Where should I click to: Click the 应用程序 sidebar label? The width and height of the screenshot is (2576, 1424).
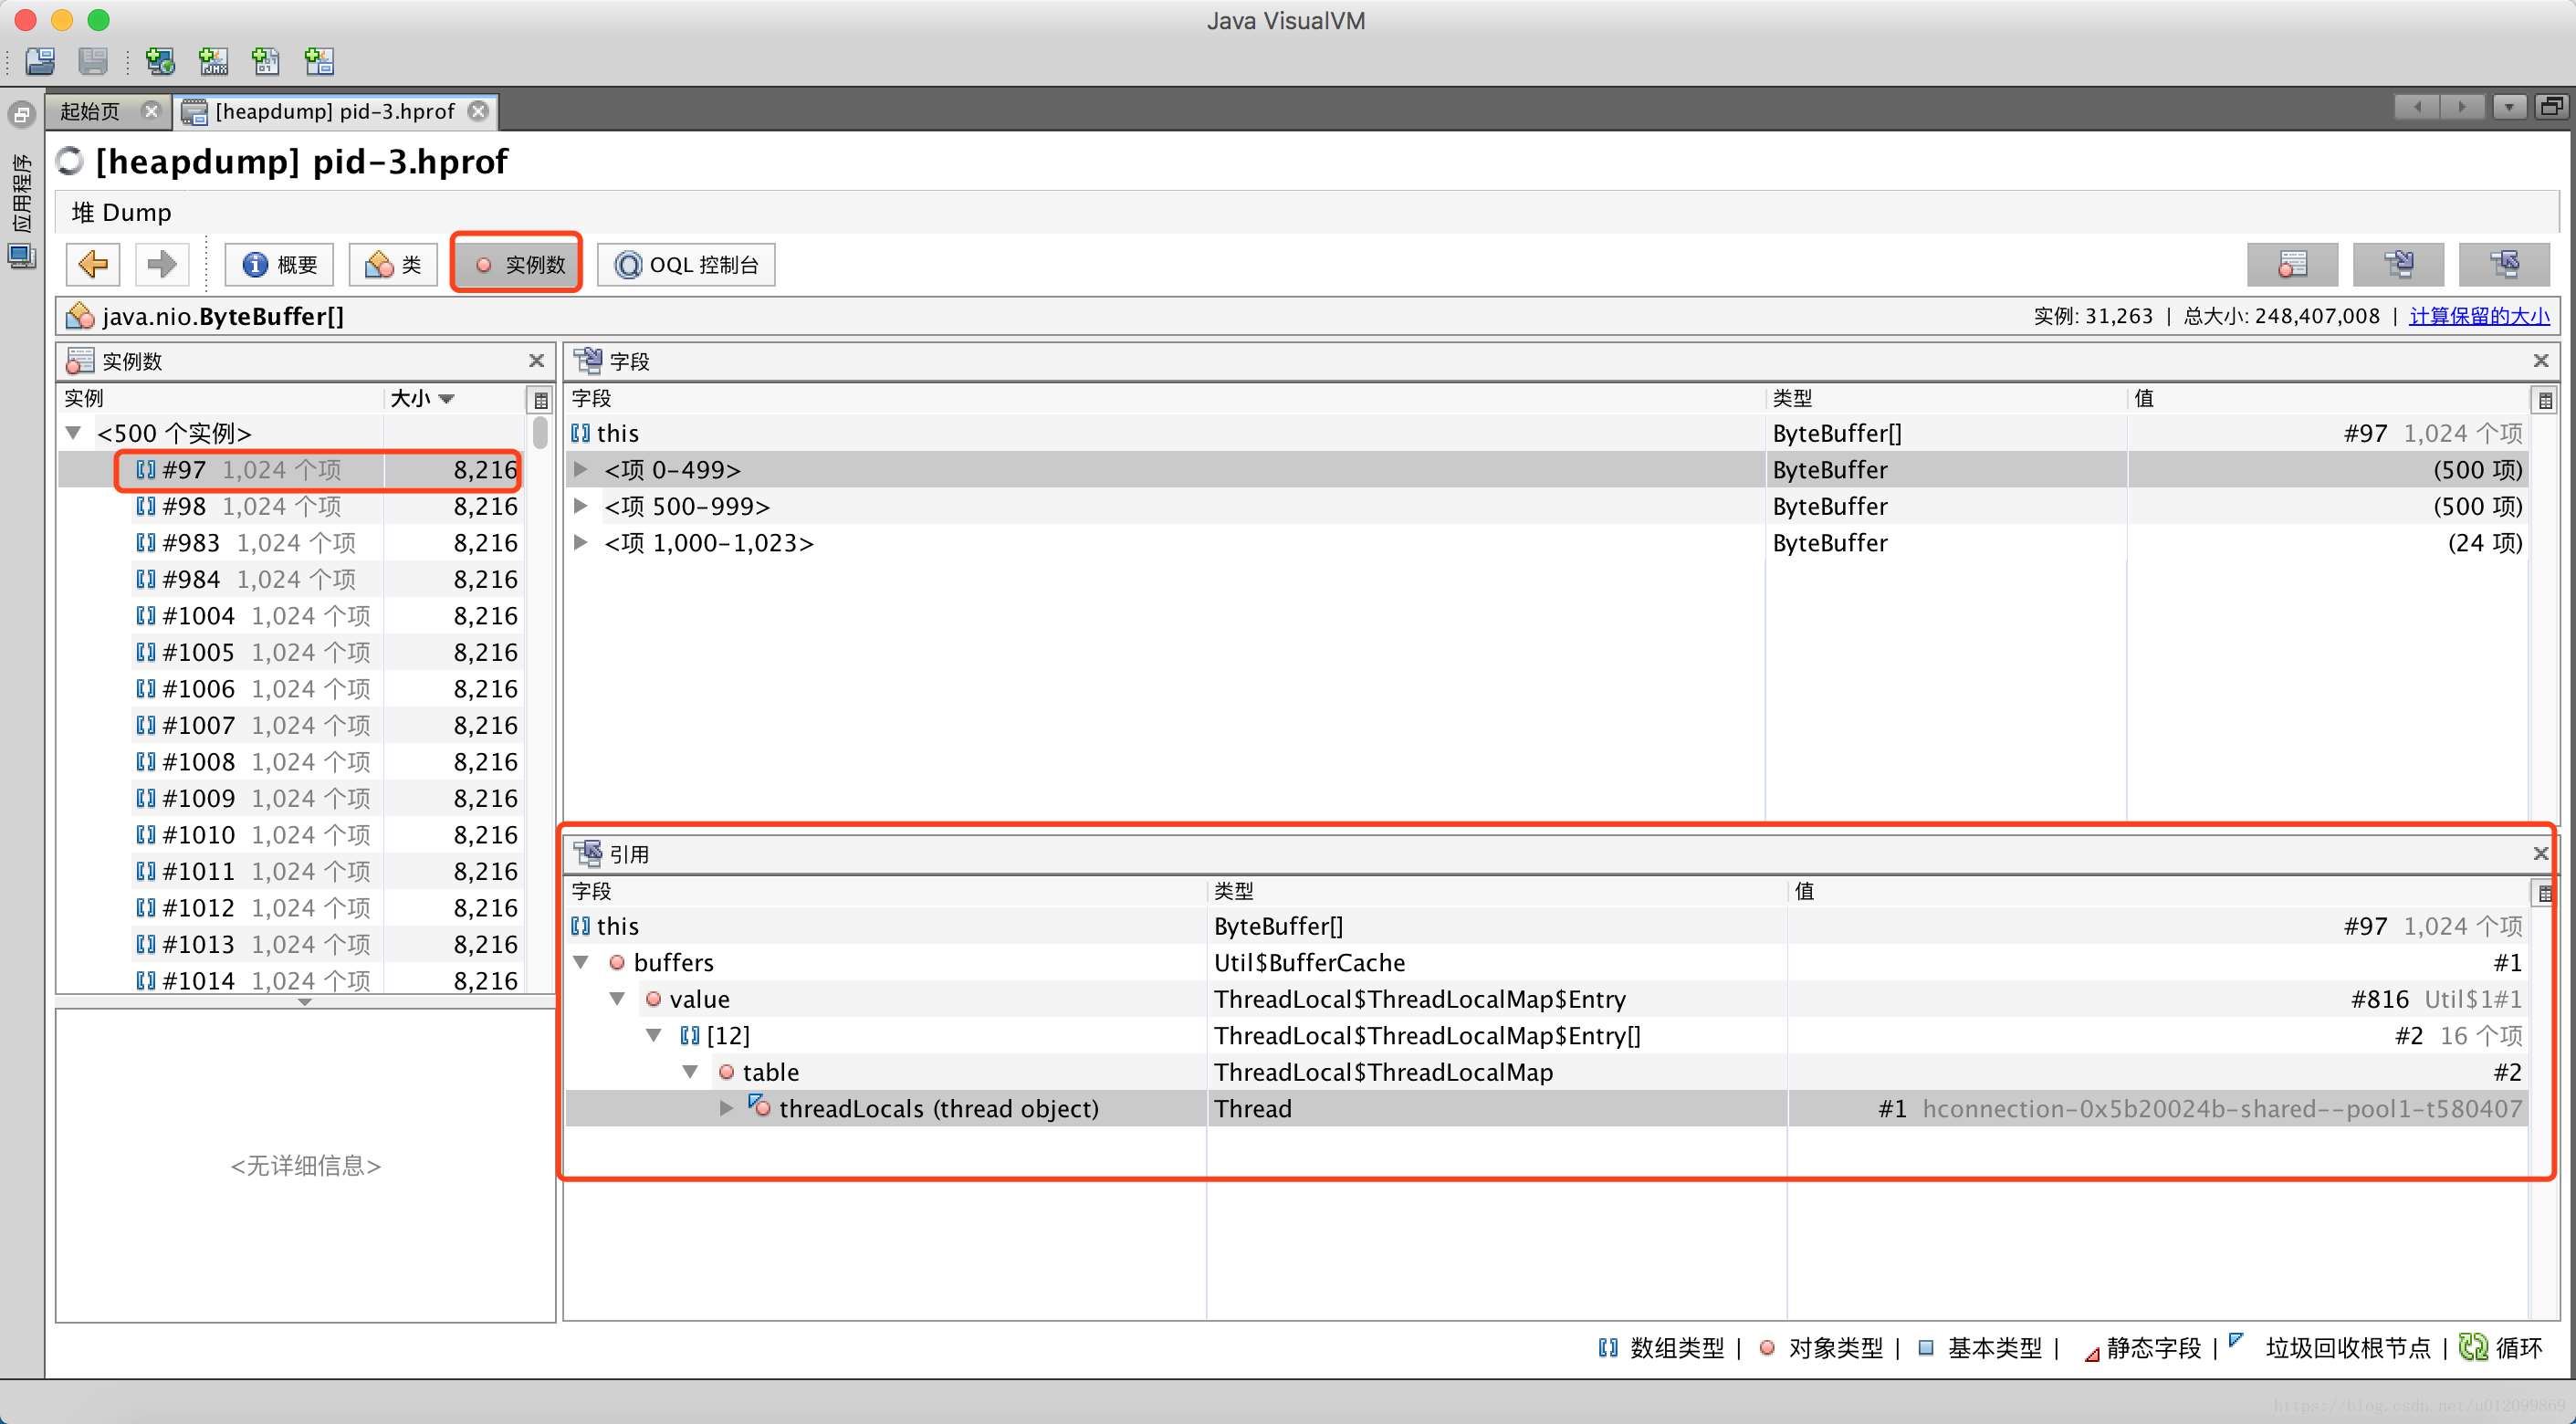(21, 192)
